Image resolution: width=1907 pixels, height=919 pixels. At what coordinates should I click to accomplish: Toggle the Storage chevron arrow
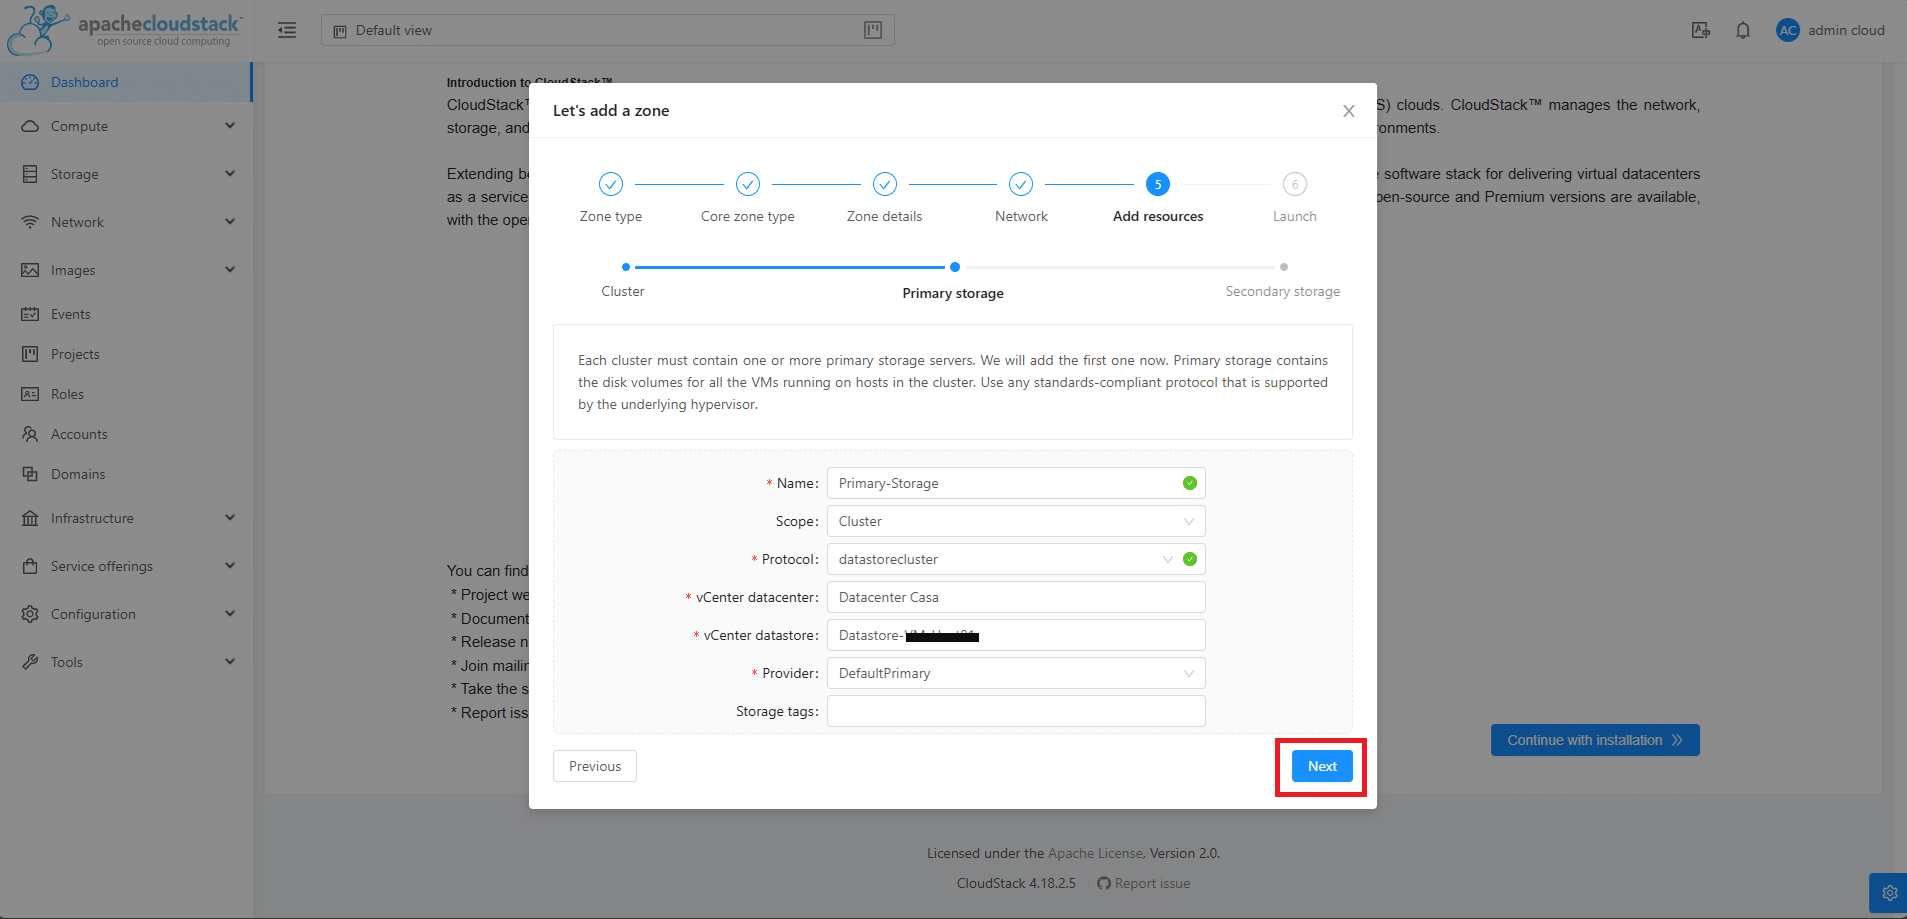[x=230, y=174]
